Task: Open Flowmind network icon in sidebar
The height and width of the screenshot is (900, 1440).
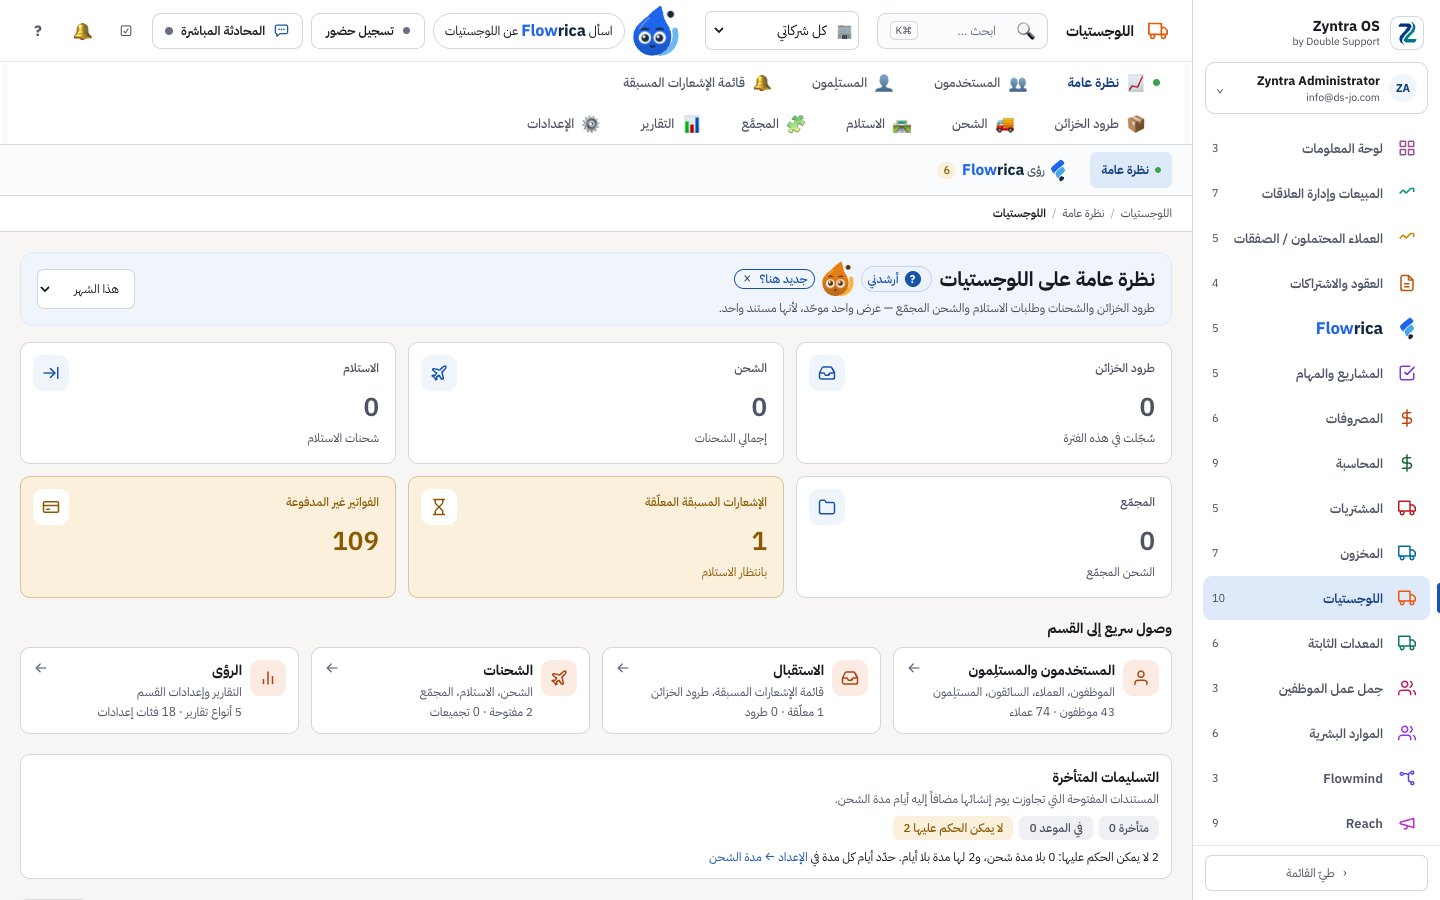Action: tap(1407, 778)
